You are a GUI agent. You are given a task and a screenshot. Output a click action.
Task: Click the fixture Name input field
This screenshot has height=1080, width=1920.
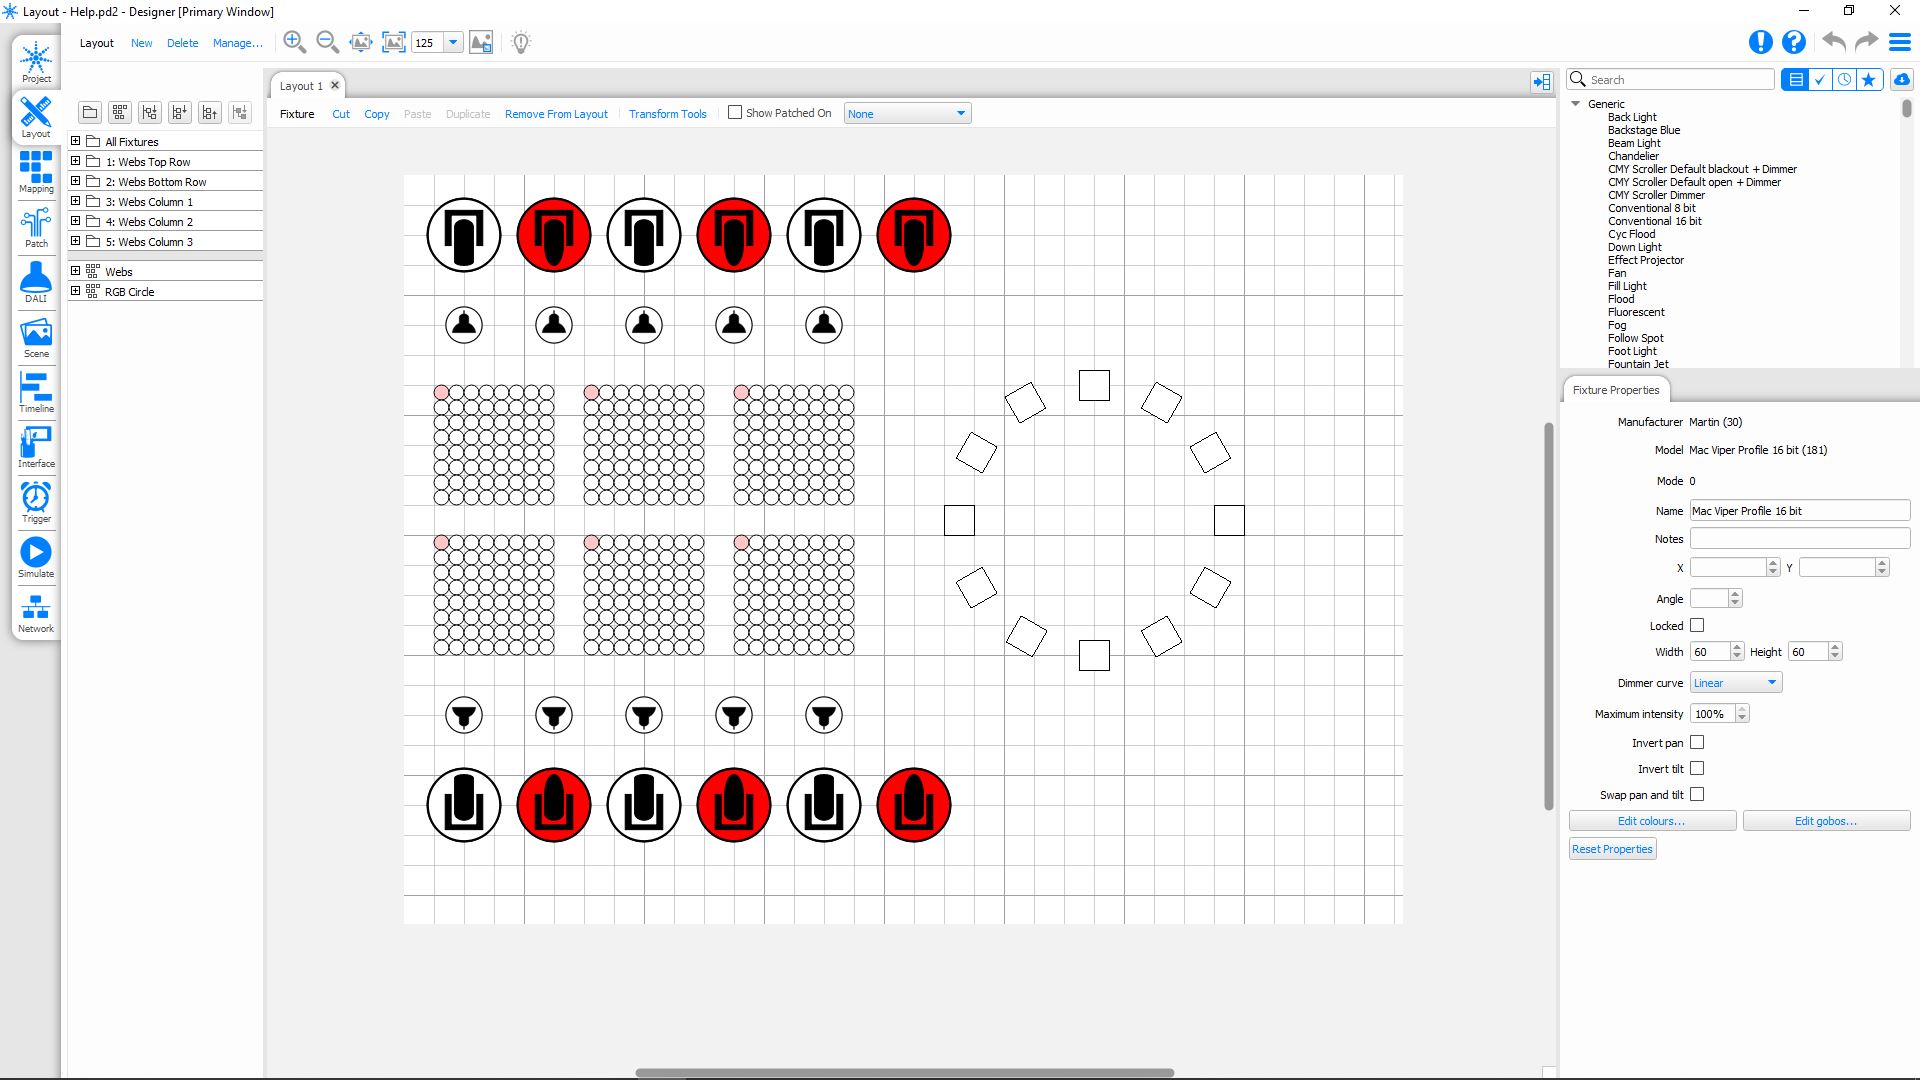point(1798,511)
